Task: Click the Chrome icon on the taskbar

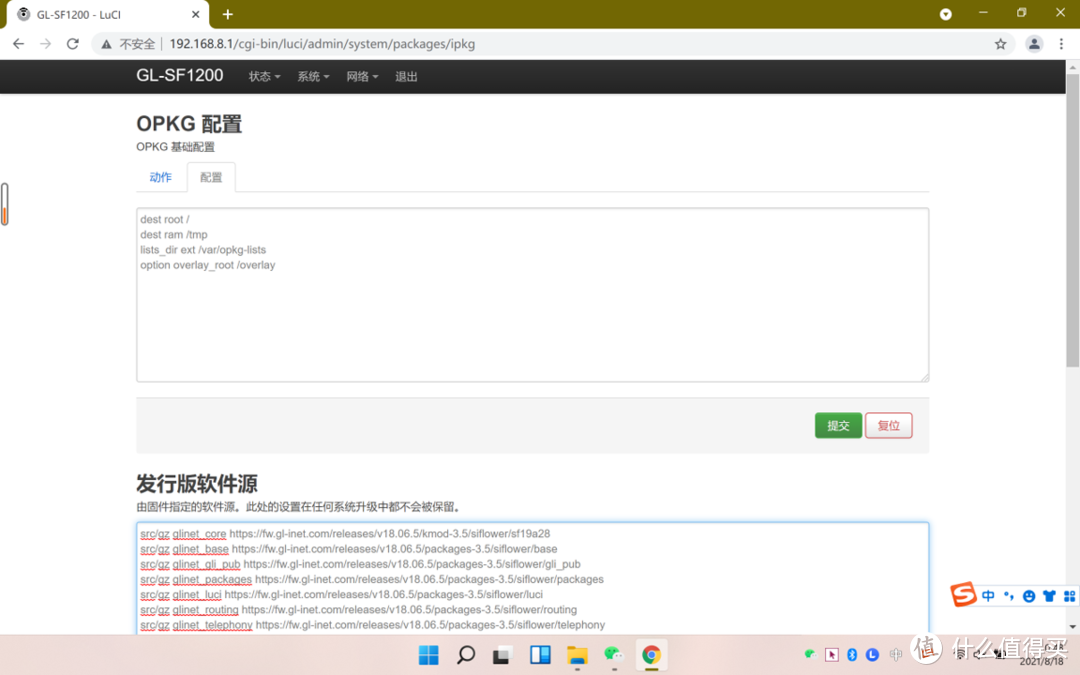Action: click(x=651, y=655)
